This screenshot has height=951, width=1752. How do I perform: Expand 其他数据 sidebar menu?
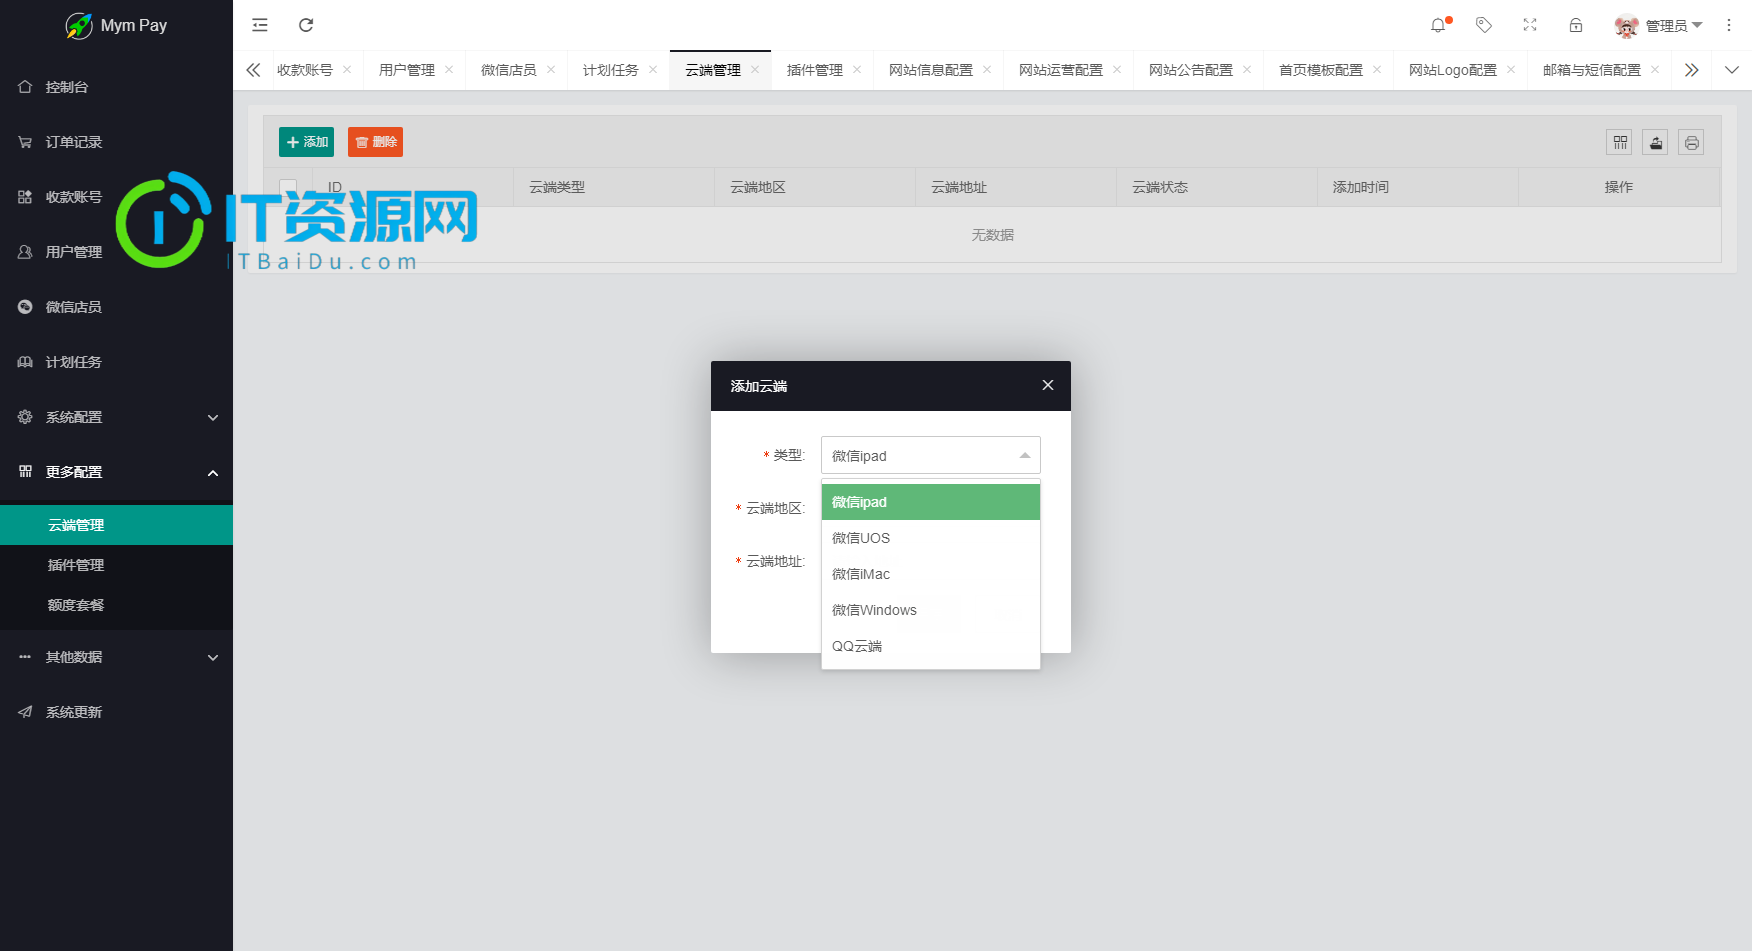[116, 657]
